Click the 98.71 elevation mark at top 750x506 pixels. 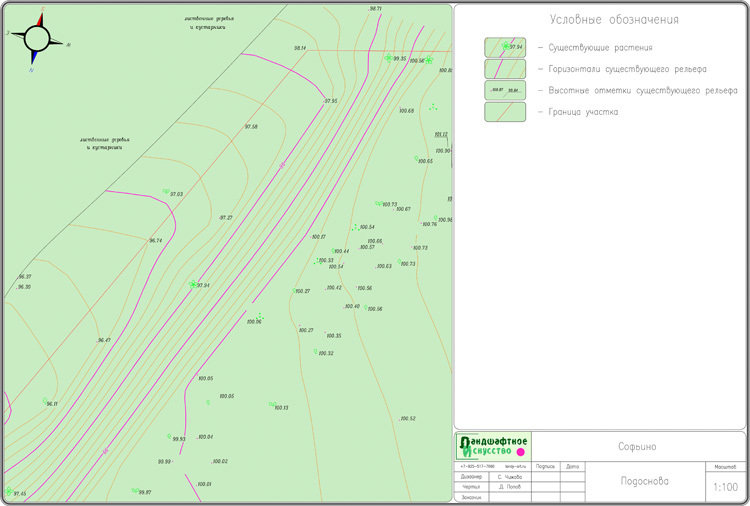click(x=375, y=8)
